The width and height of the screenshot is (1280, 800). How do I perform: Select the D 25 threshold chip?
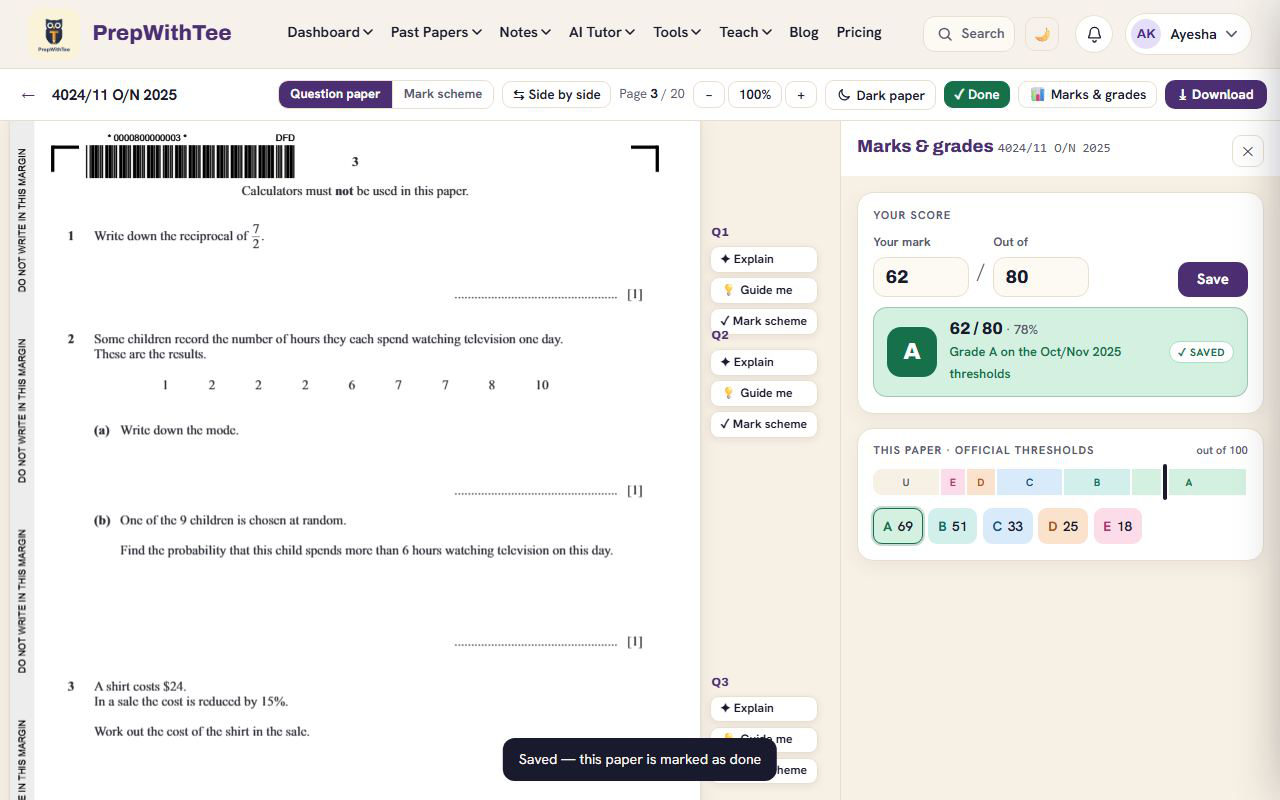1063,526
